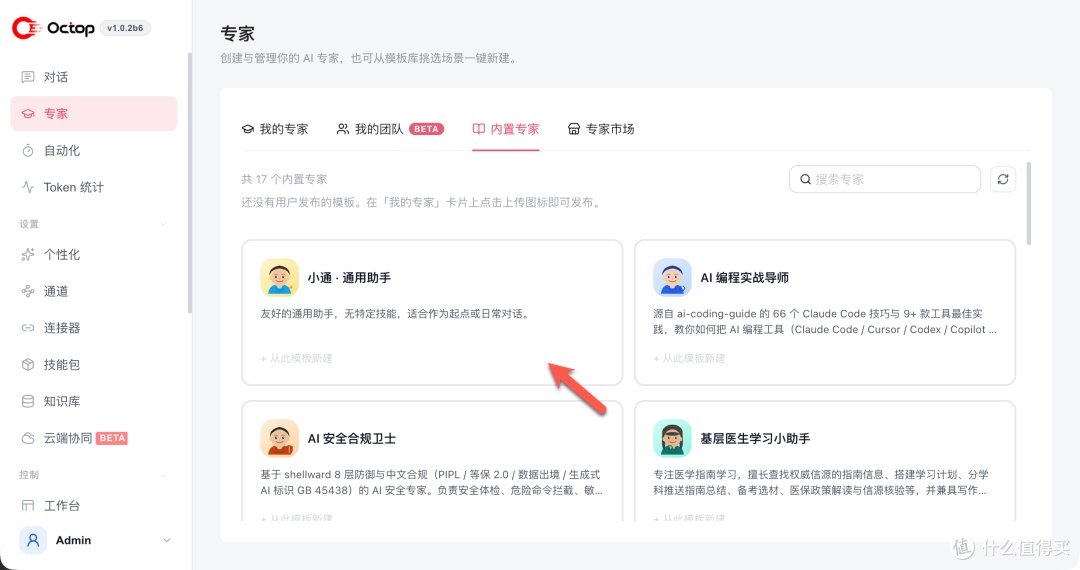Click the AI 编程实战导师 card title

coord(745,277)
